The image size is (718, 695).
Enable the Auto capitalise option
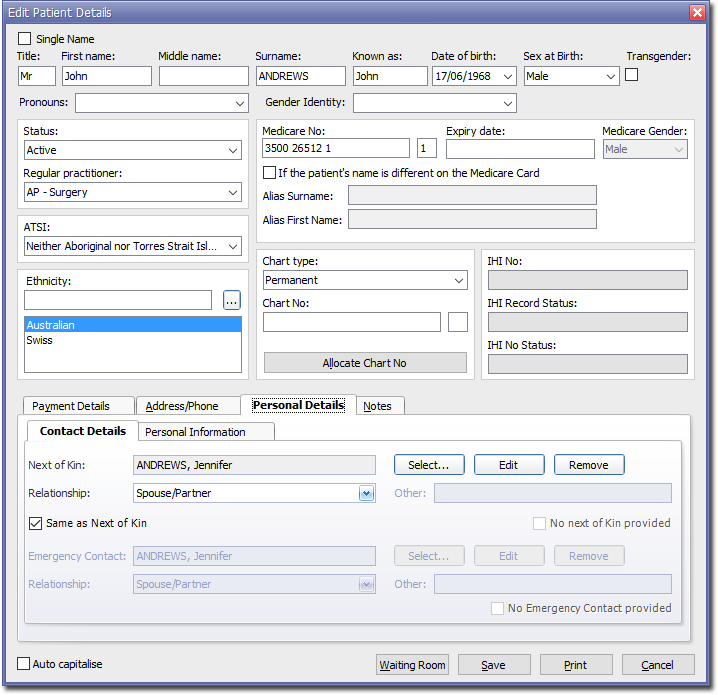tap(24, 664)
